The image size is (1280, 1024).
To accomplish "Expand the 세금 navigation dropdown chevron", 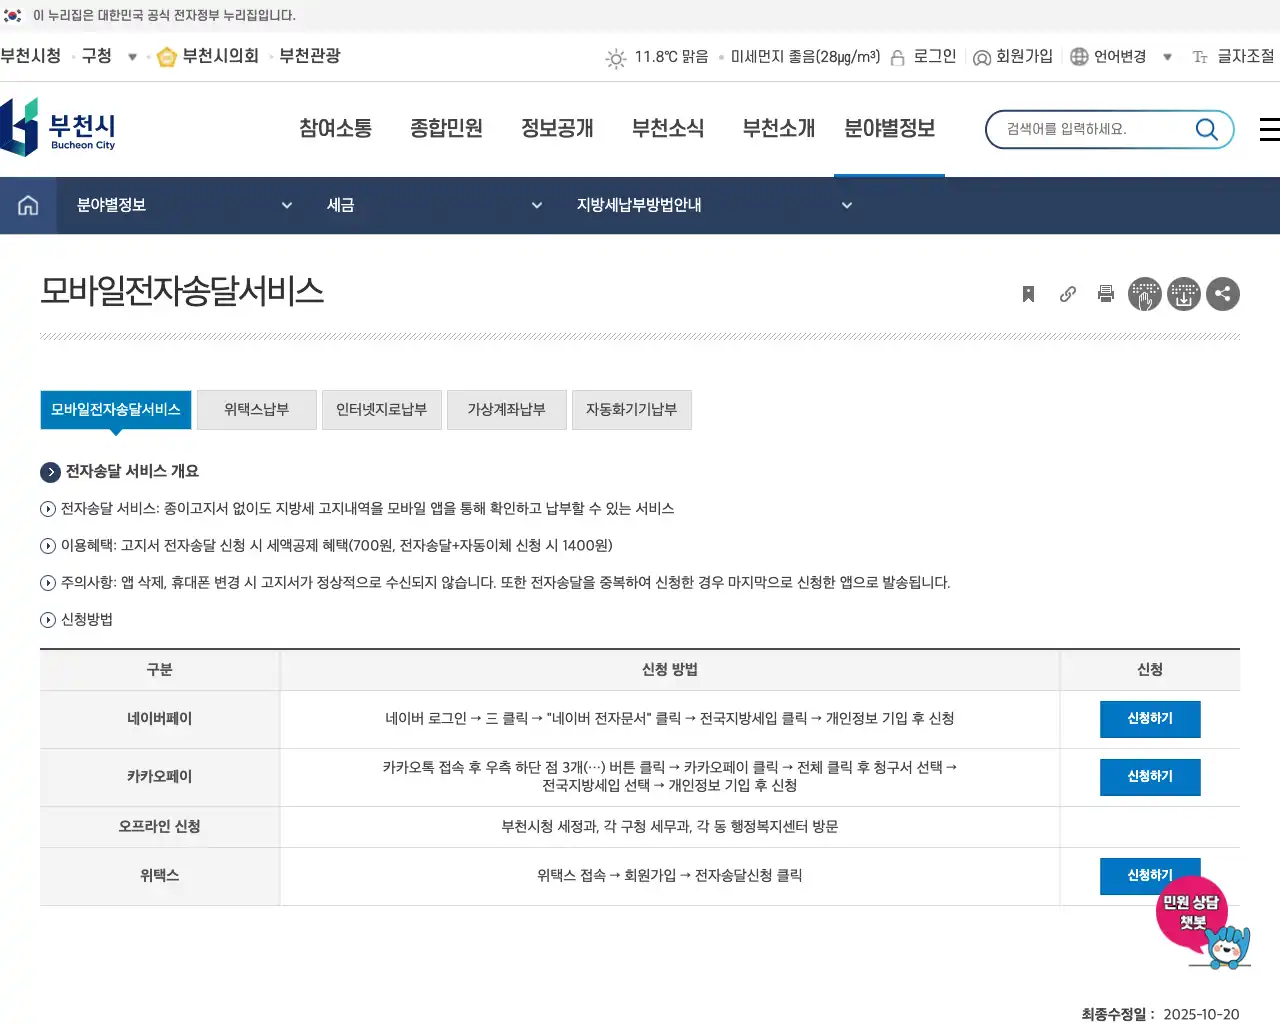I will click(537, 205).
